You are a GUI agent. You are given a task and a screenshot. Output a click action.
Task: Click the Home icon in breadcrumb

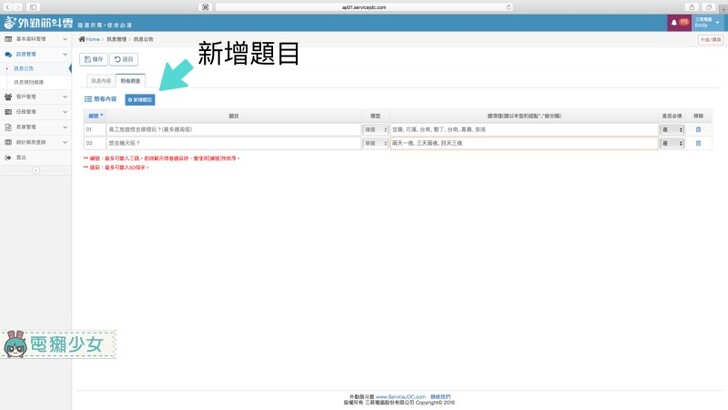82,40
